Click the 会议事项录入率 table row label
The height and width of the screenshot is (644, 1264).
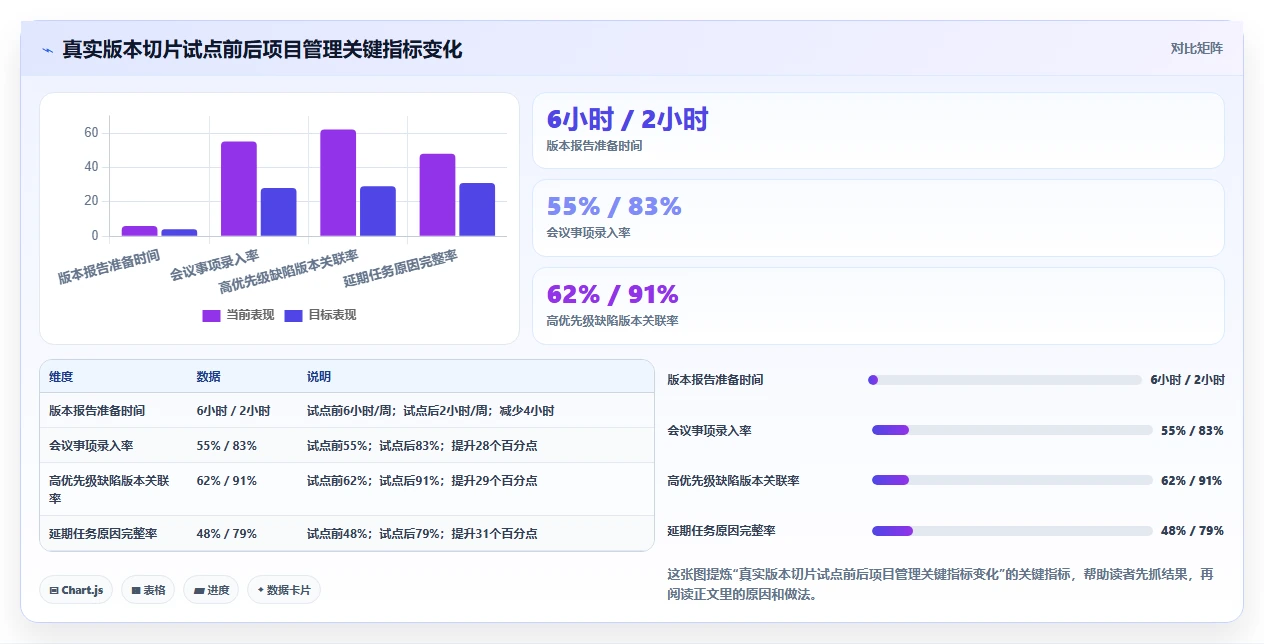(x=91, y=446)
